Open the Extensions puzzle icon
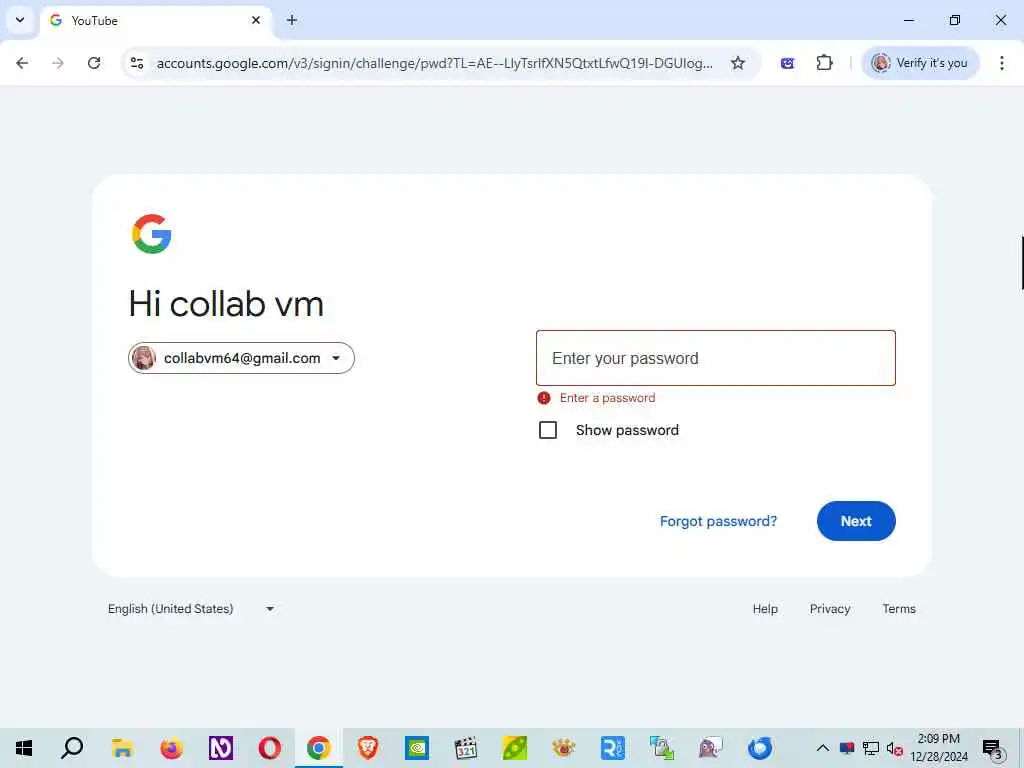The height and width of the screenshot is (768, 1024). click(x=824, y=63)
